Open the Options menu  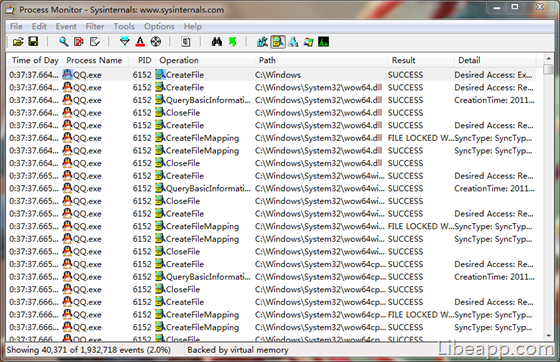click(x=159, y=26)
